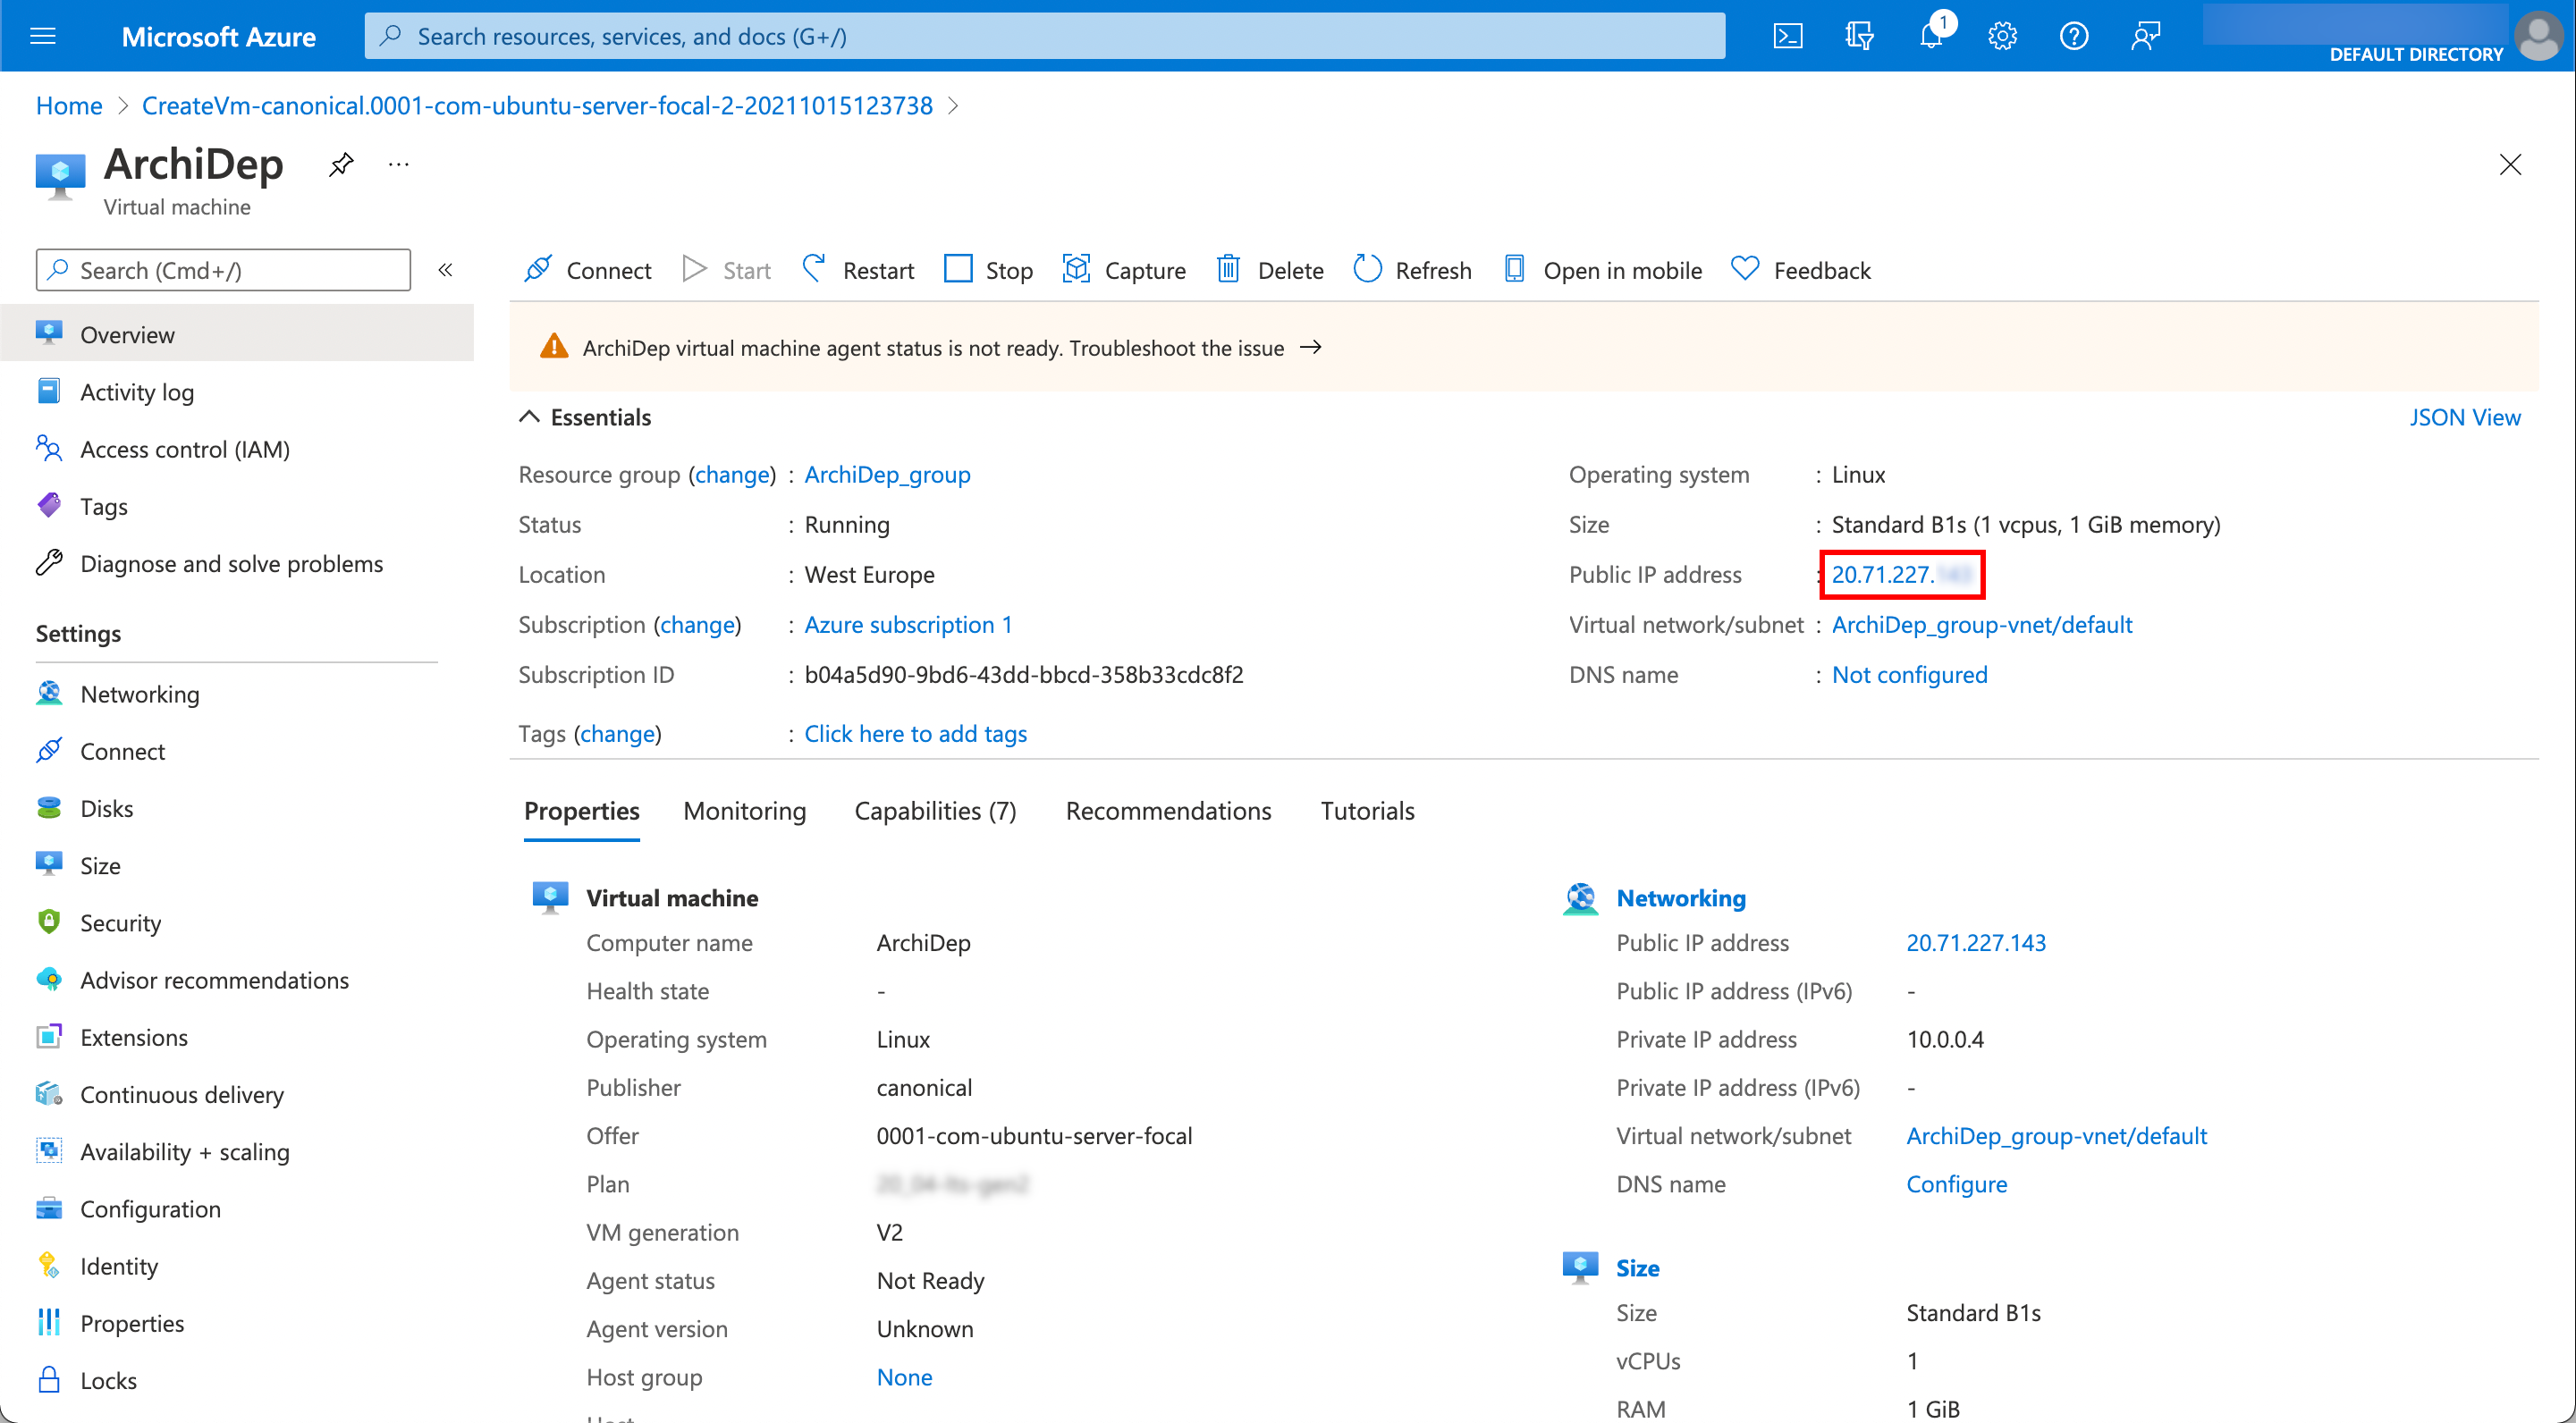Viewport: 2576px width, 1423px height.
Task: Open portal settings gear
Action: point(2002,35)
